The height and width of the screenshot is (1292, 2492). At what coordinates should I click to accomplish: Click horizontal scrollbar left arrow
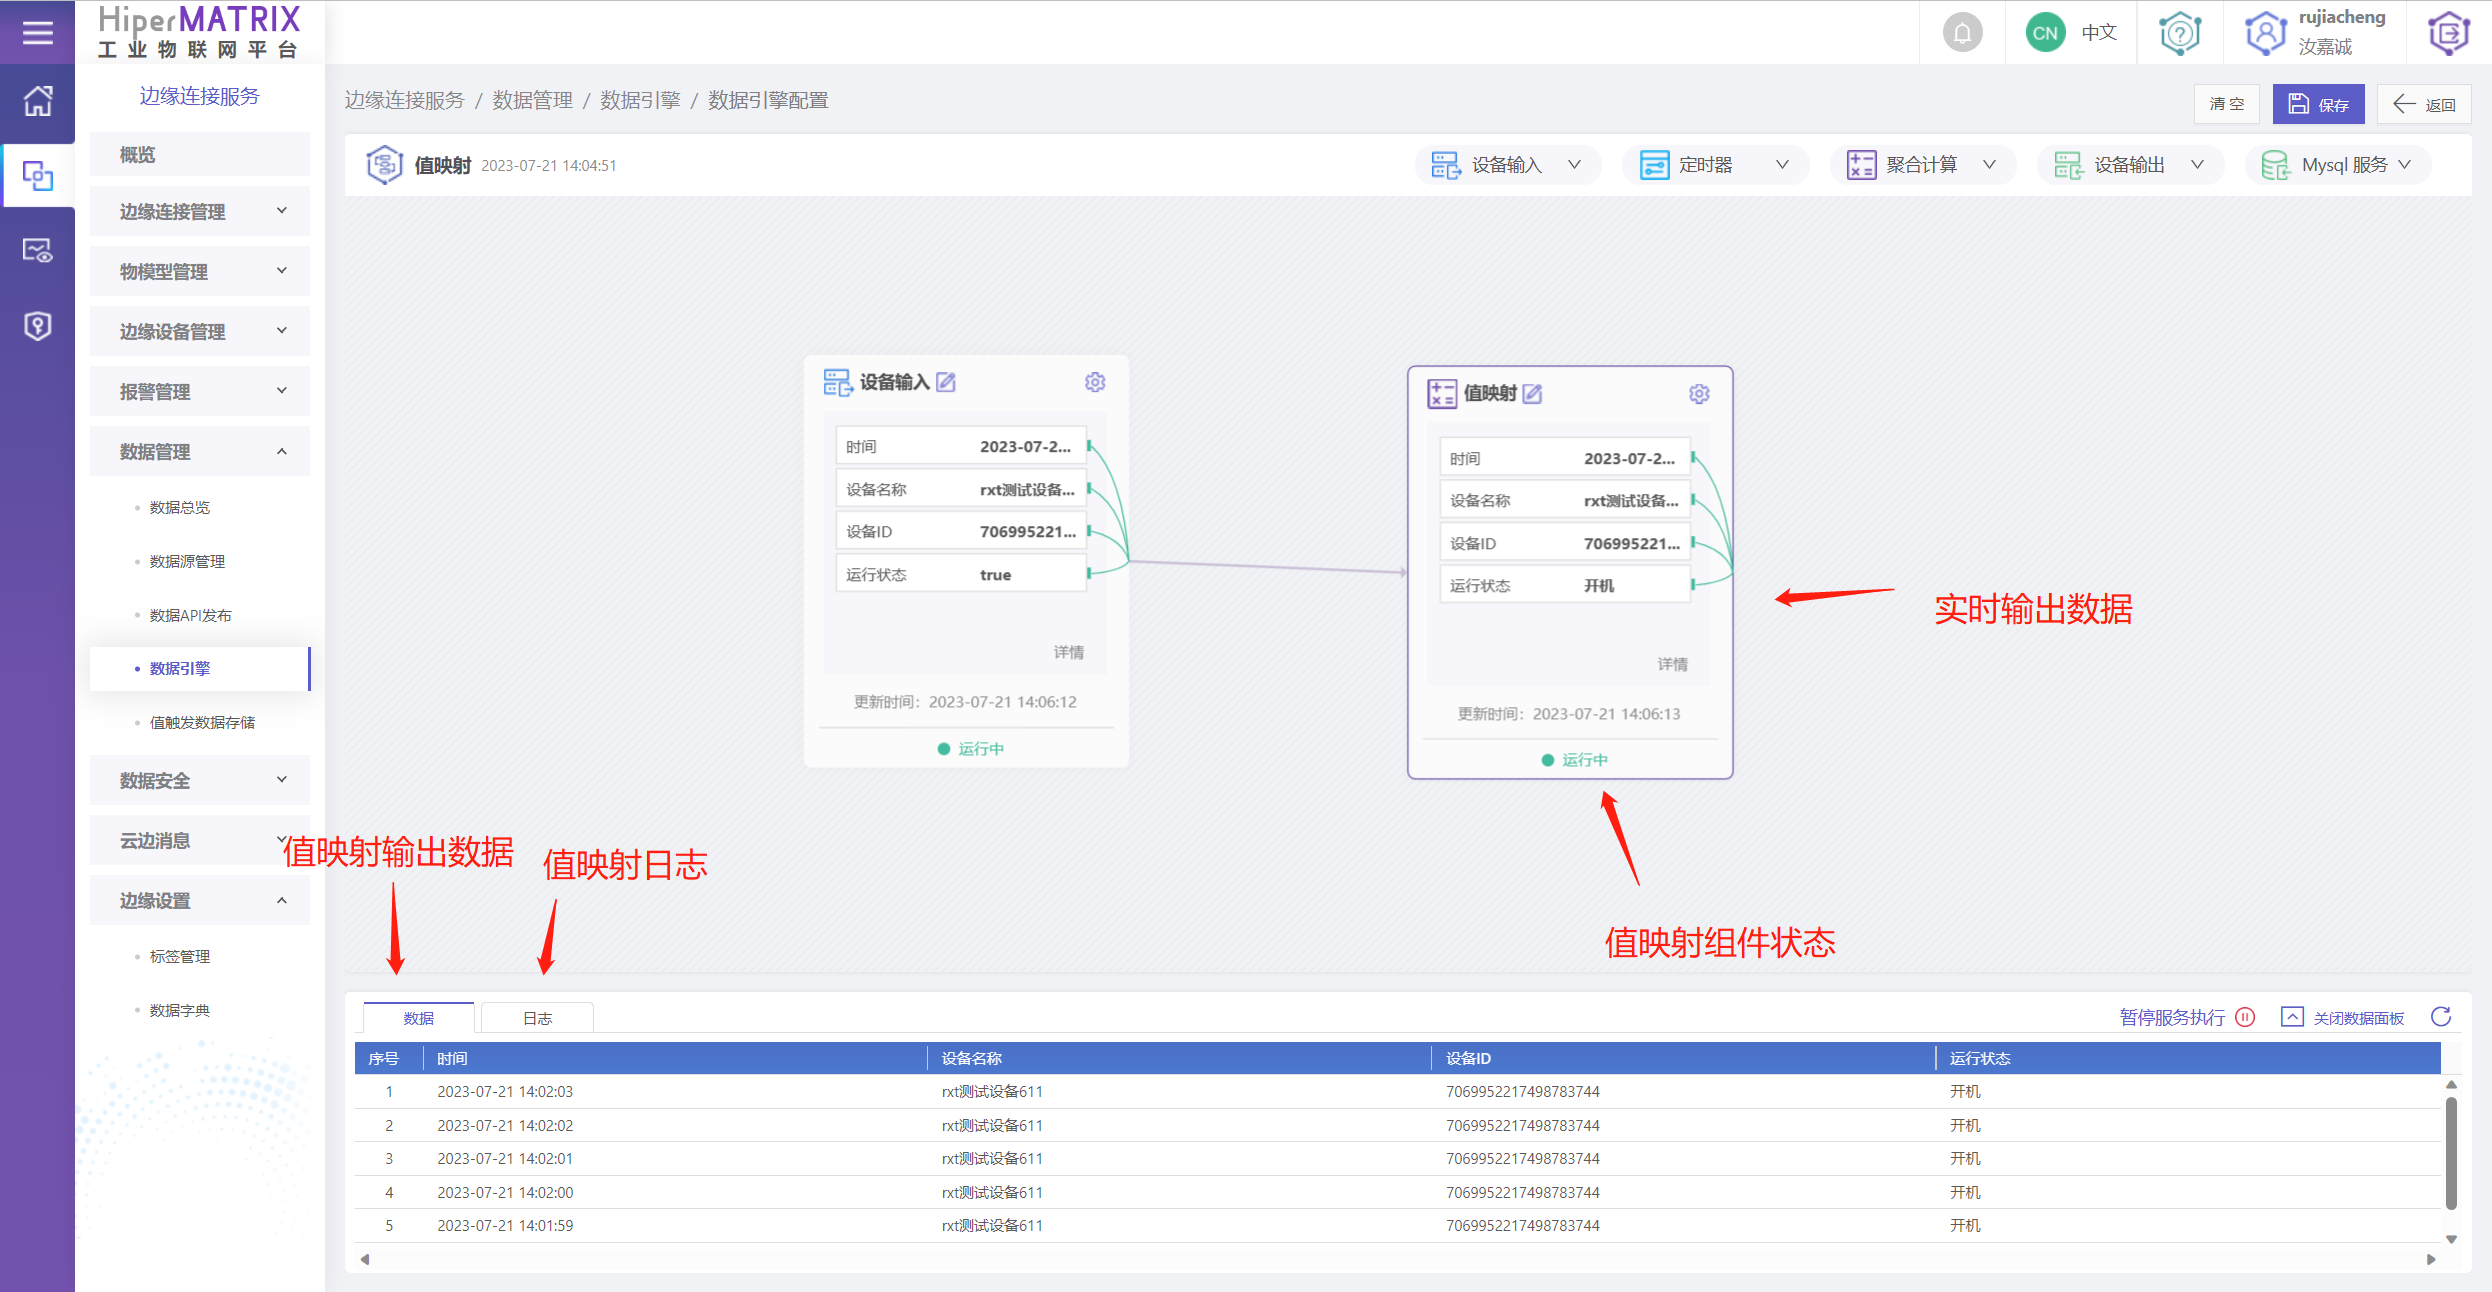point(365,1259)
